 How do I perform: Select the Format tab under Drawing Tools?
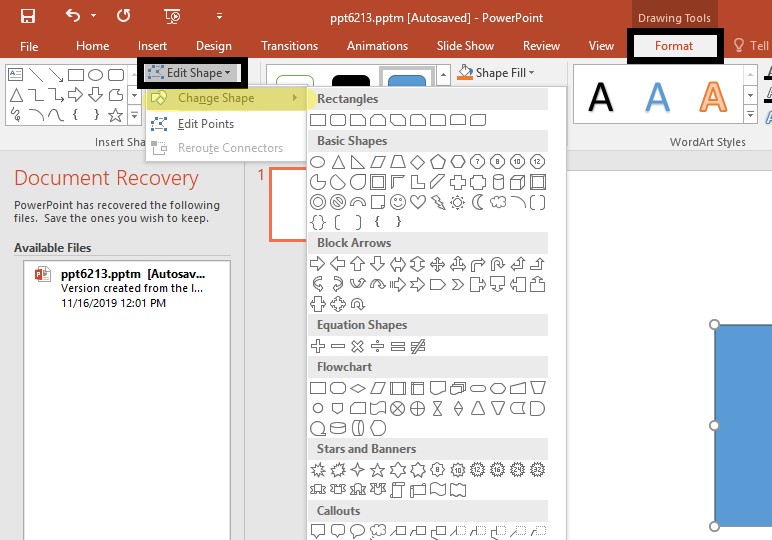pos(674,46)
